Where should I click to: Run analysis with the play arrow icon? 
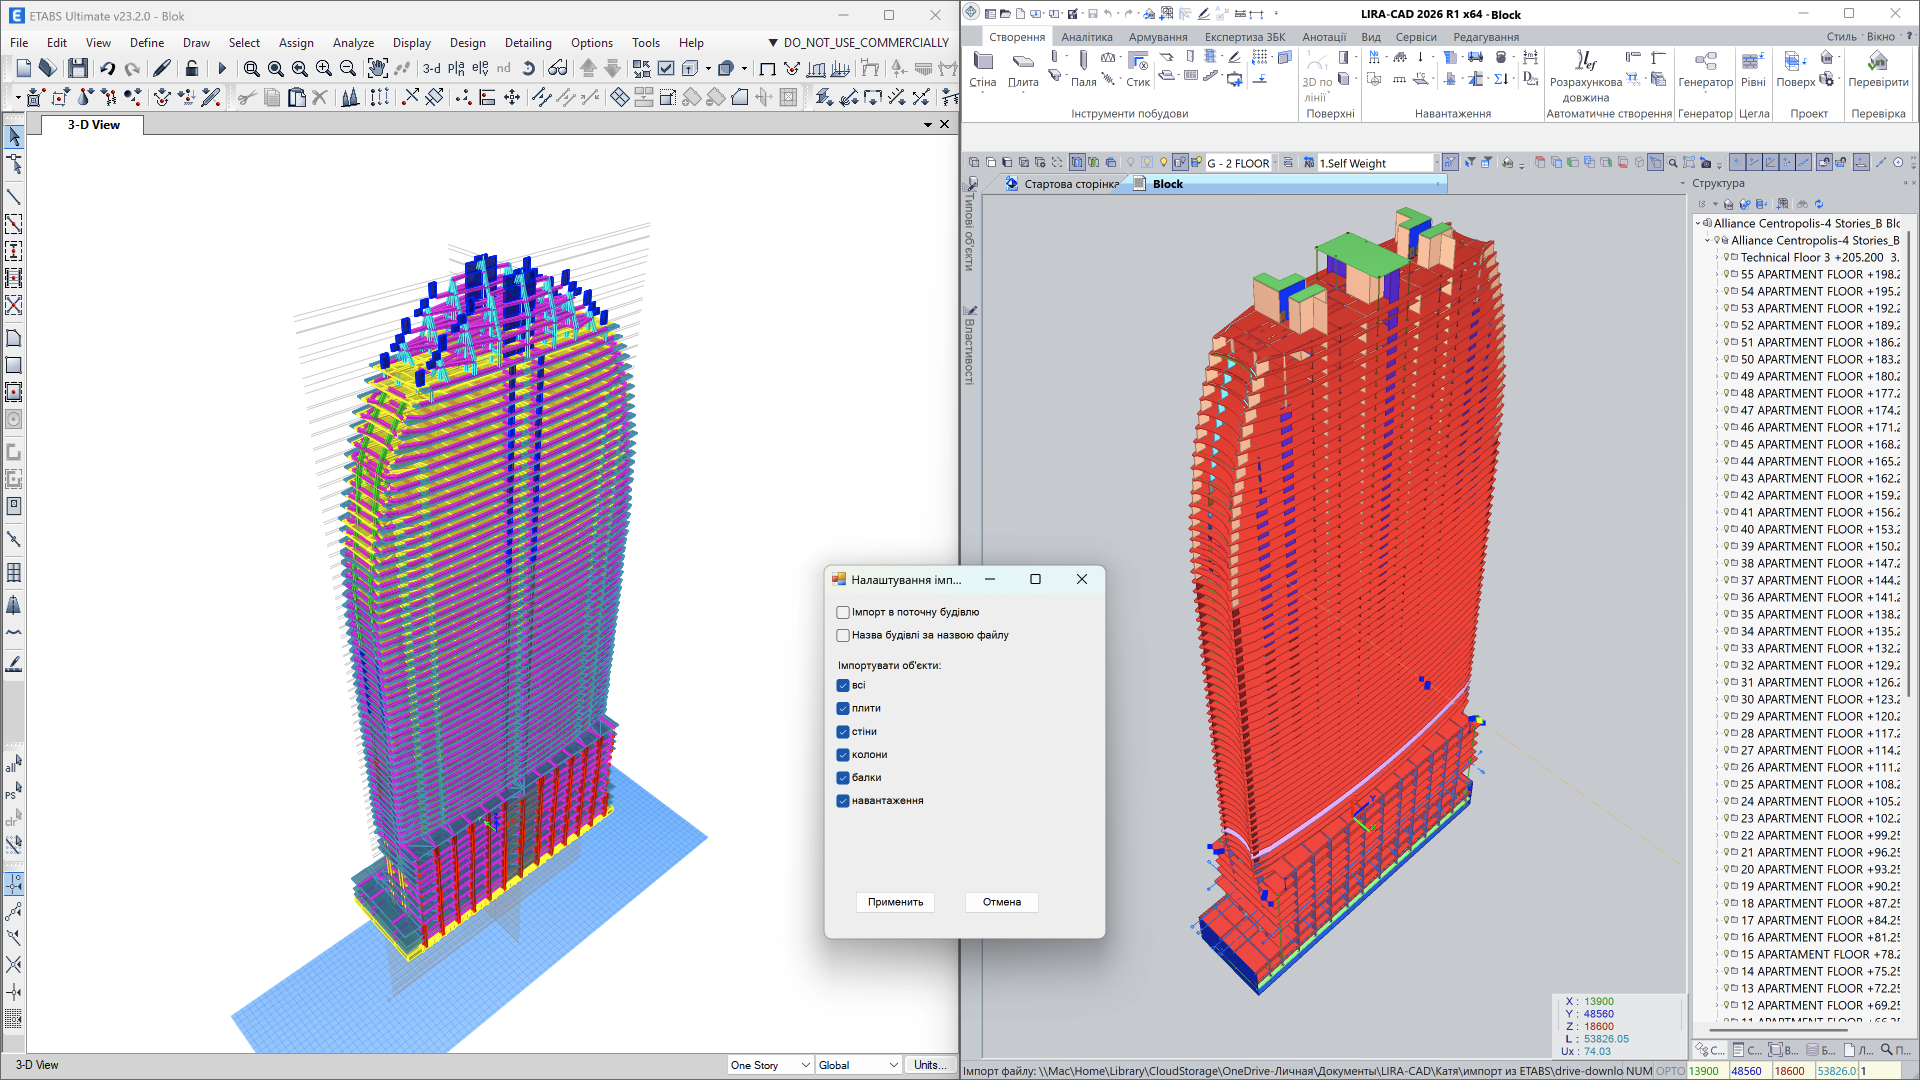coord(222,68)
